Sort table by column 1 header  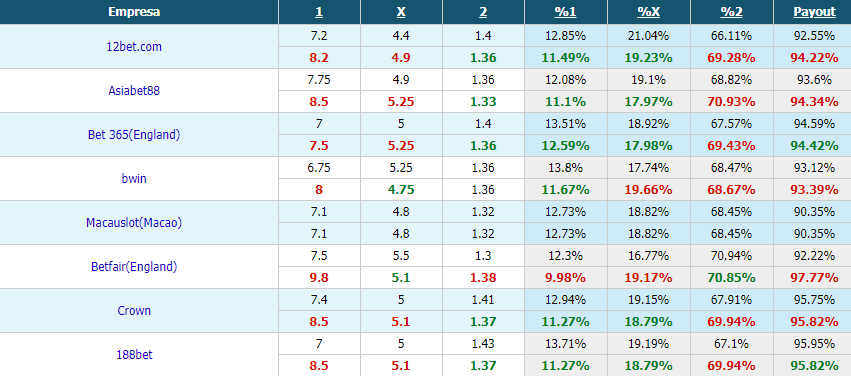pyautogui.click(x=319, y=12)
